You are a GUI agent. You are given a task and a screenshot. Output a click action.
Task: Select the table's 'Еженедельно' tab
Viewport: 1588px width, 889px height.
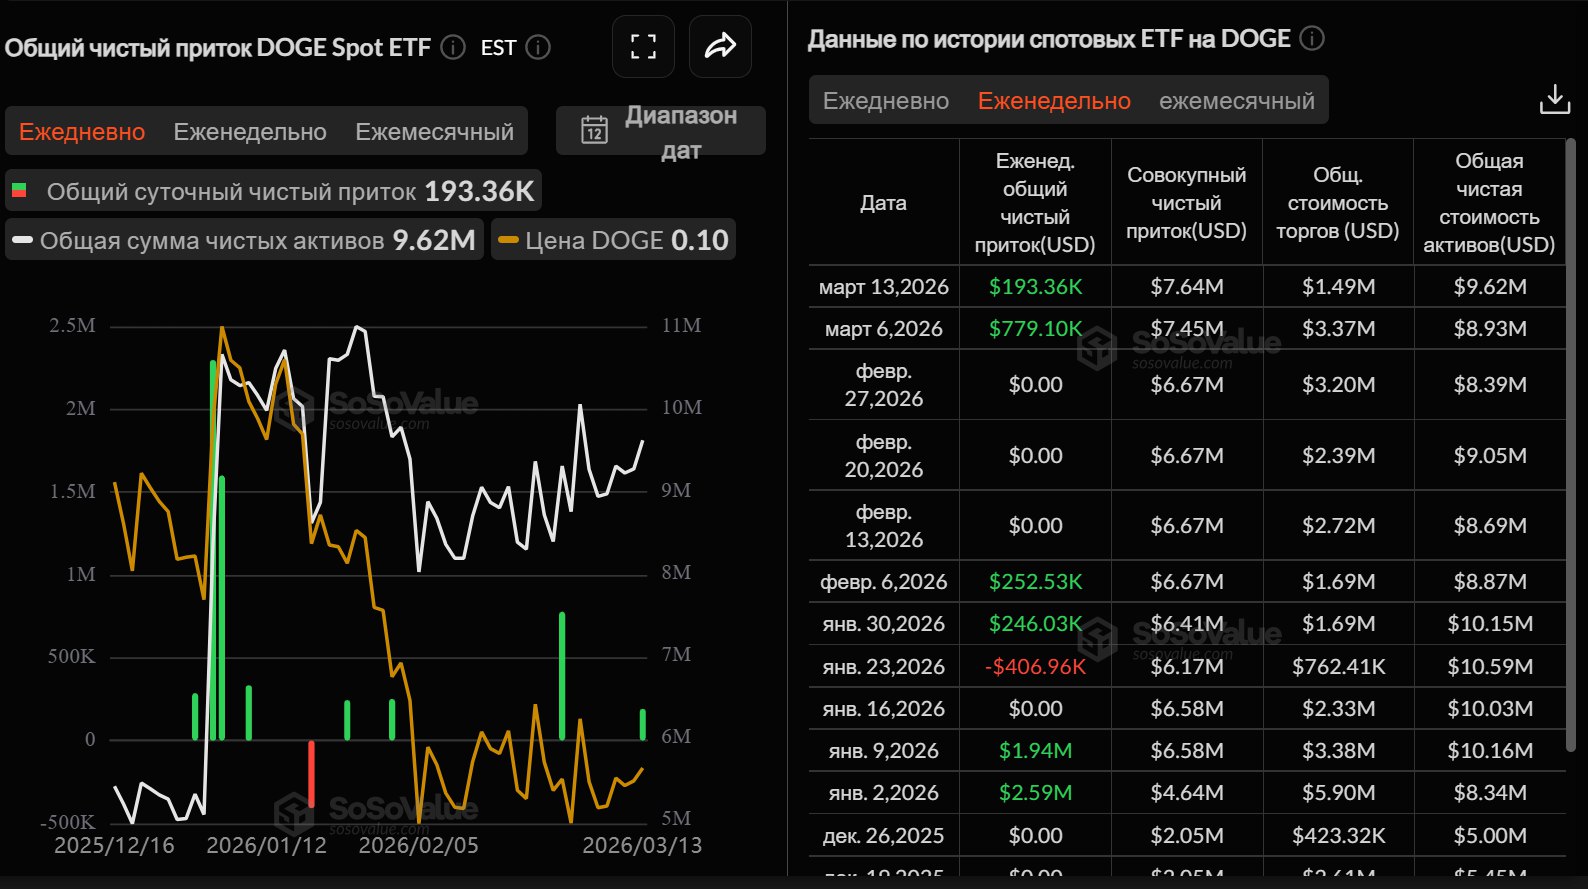pyautogui.click(x=1054, y=101)
